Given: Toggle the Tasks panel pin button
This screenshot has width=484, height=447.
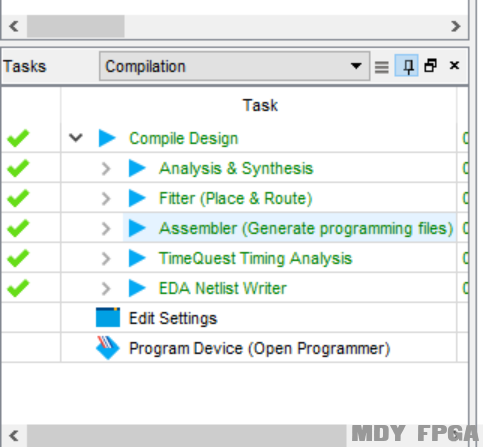Looking at the screenshot, I should (407, 66).
